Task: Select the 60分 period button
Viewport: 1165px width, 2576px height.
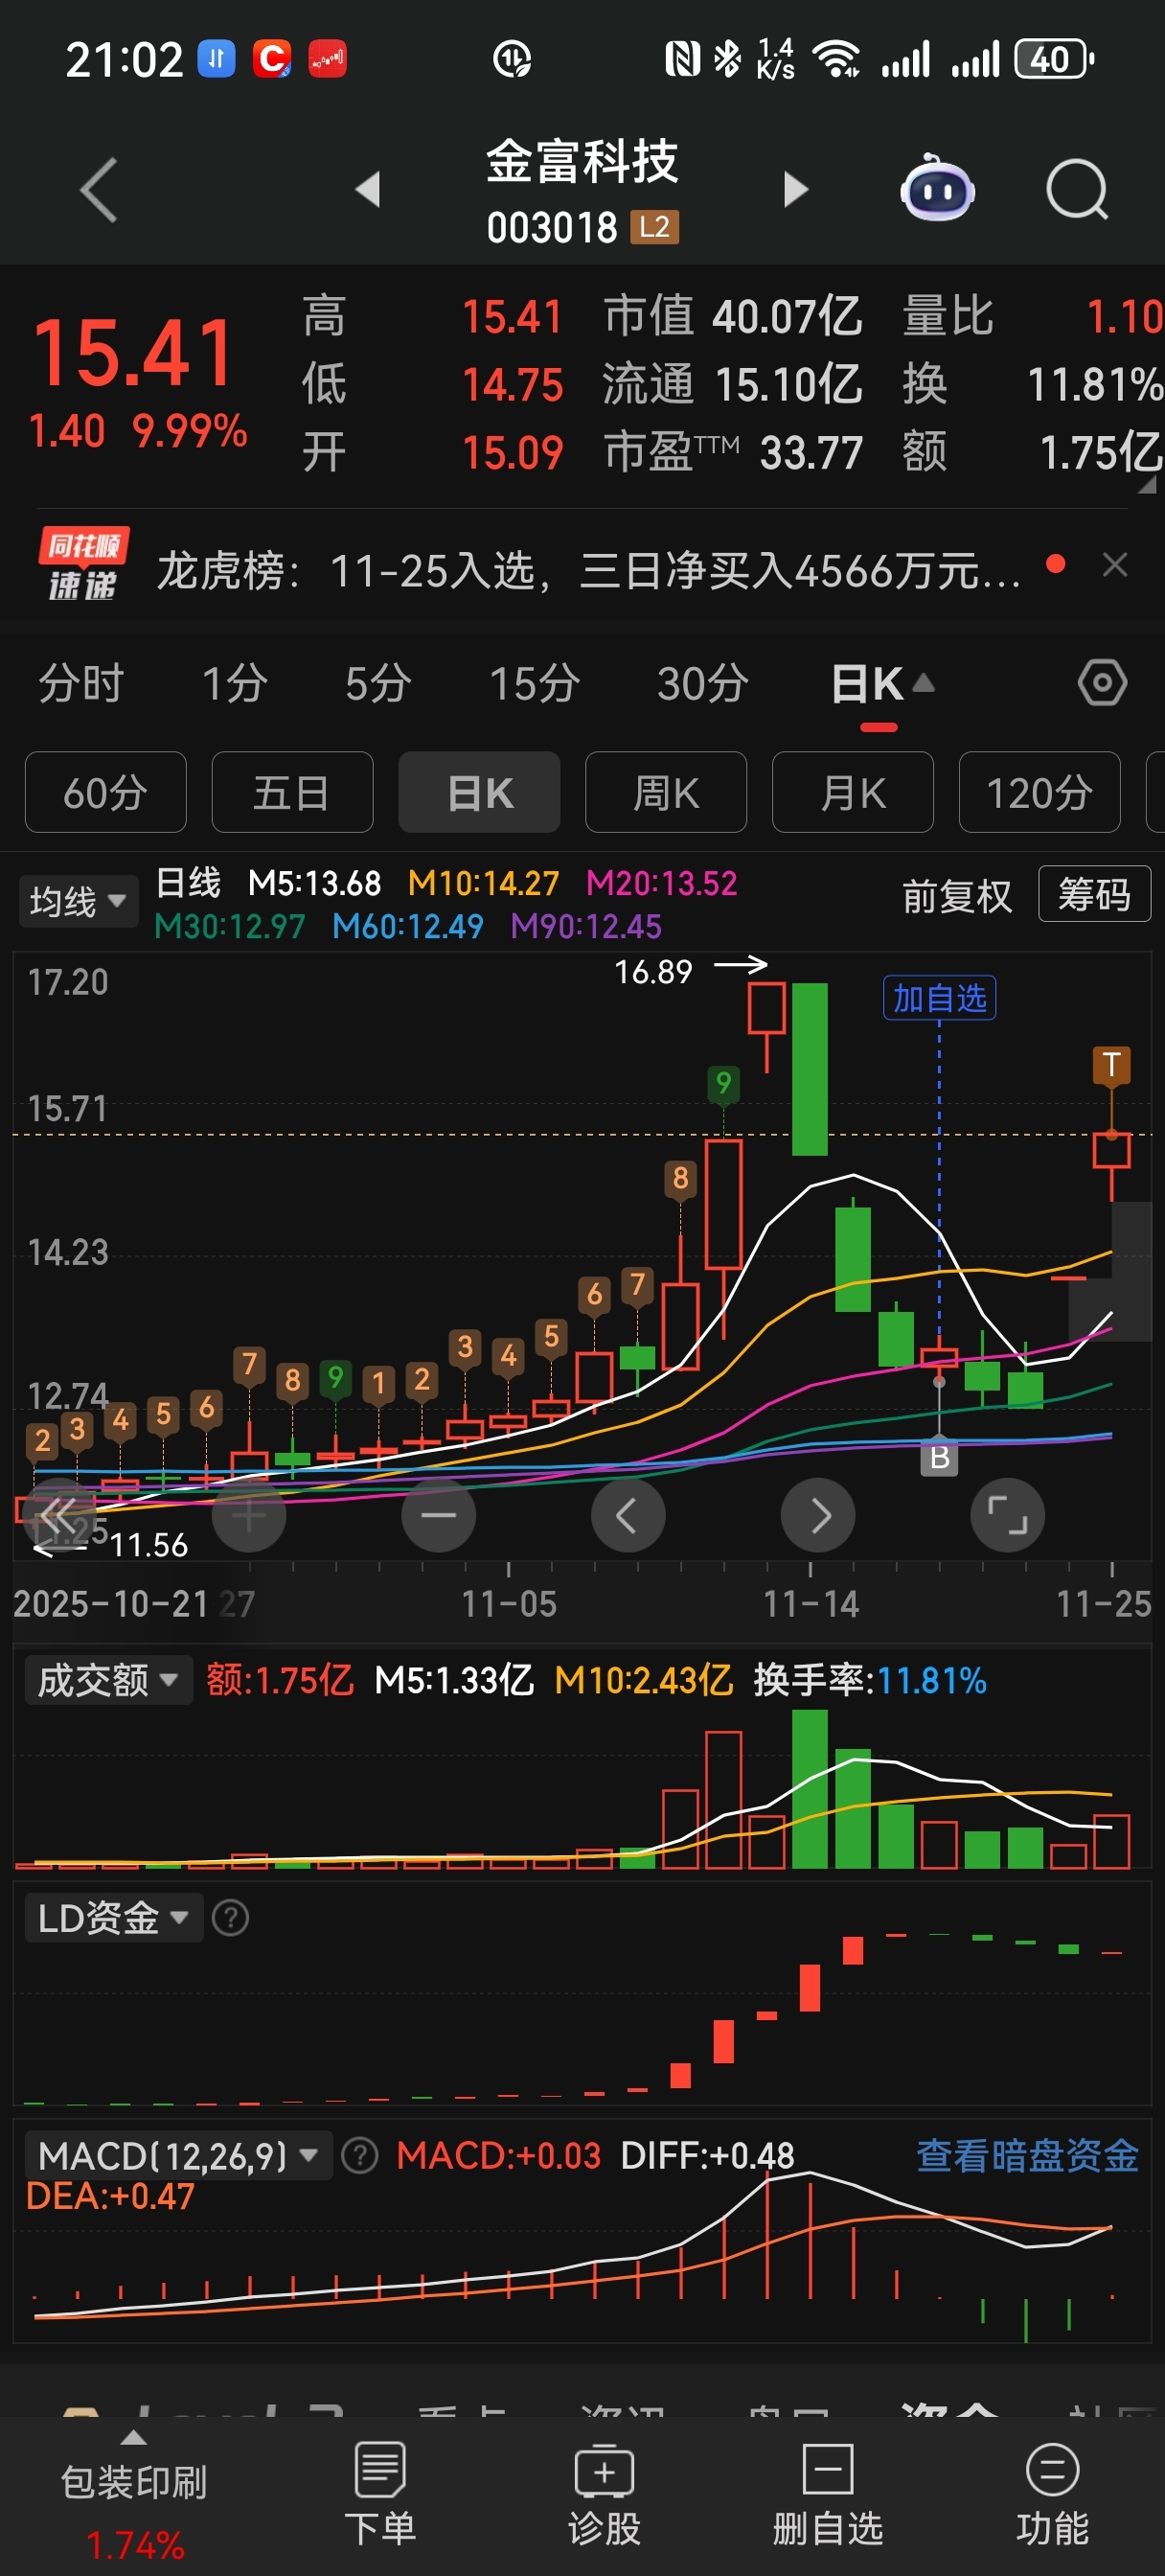Action: click(105, 793)
